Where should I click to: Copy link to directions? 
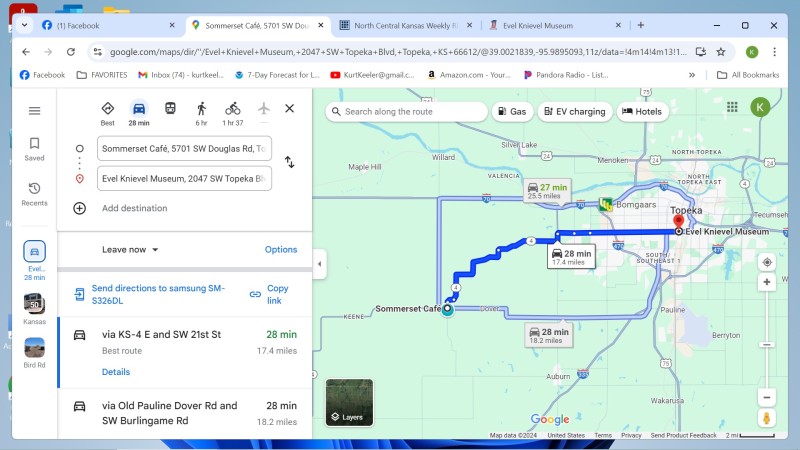(270, 294)
